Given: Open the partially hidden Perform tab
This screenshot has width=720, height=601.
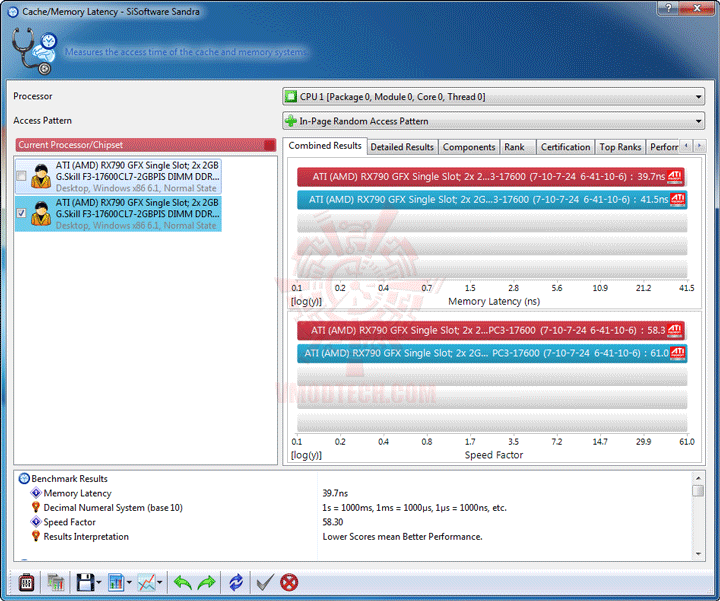Looking at the screenshot, I should point(664,147).
